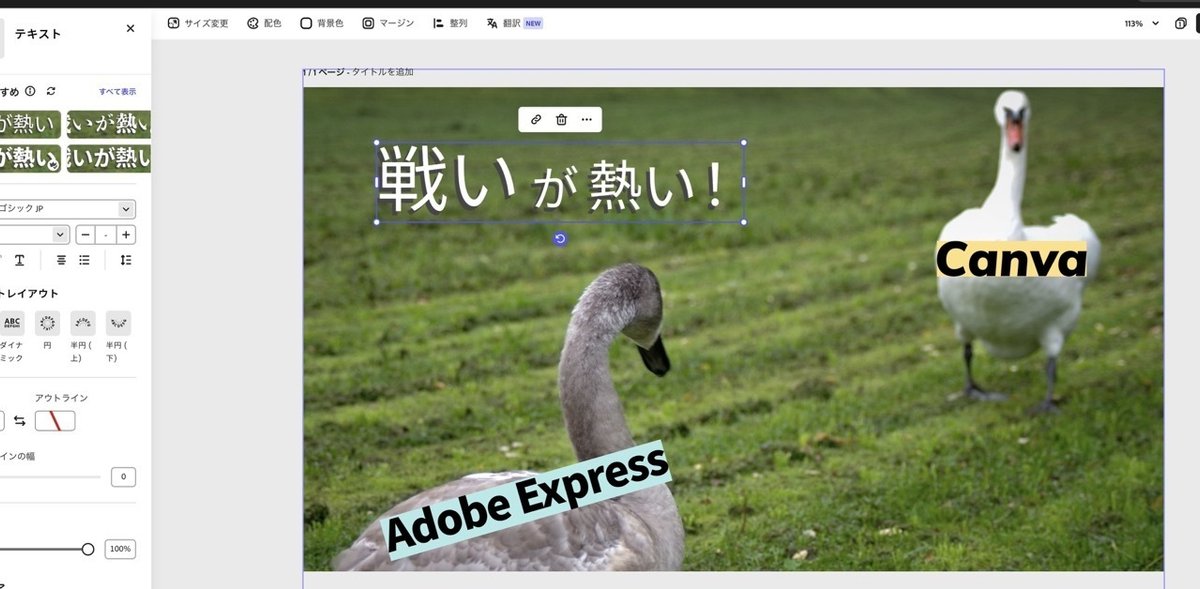Screen dimensions: 1200x589
Task: Select the Canva text label
Action: [x=1011, y=260]
